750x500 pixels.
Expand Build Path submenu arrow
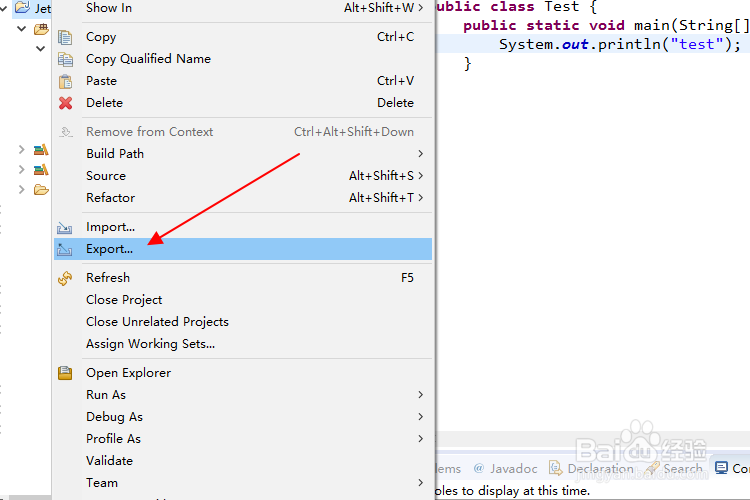point(420,154)
